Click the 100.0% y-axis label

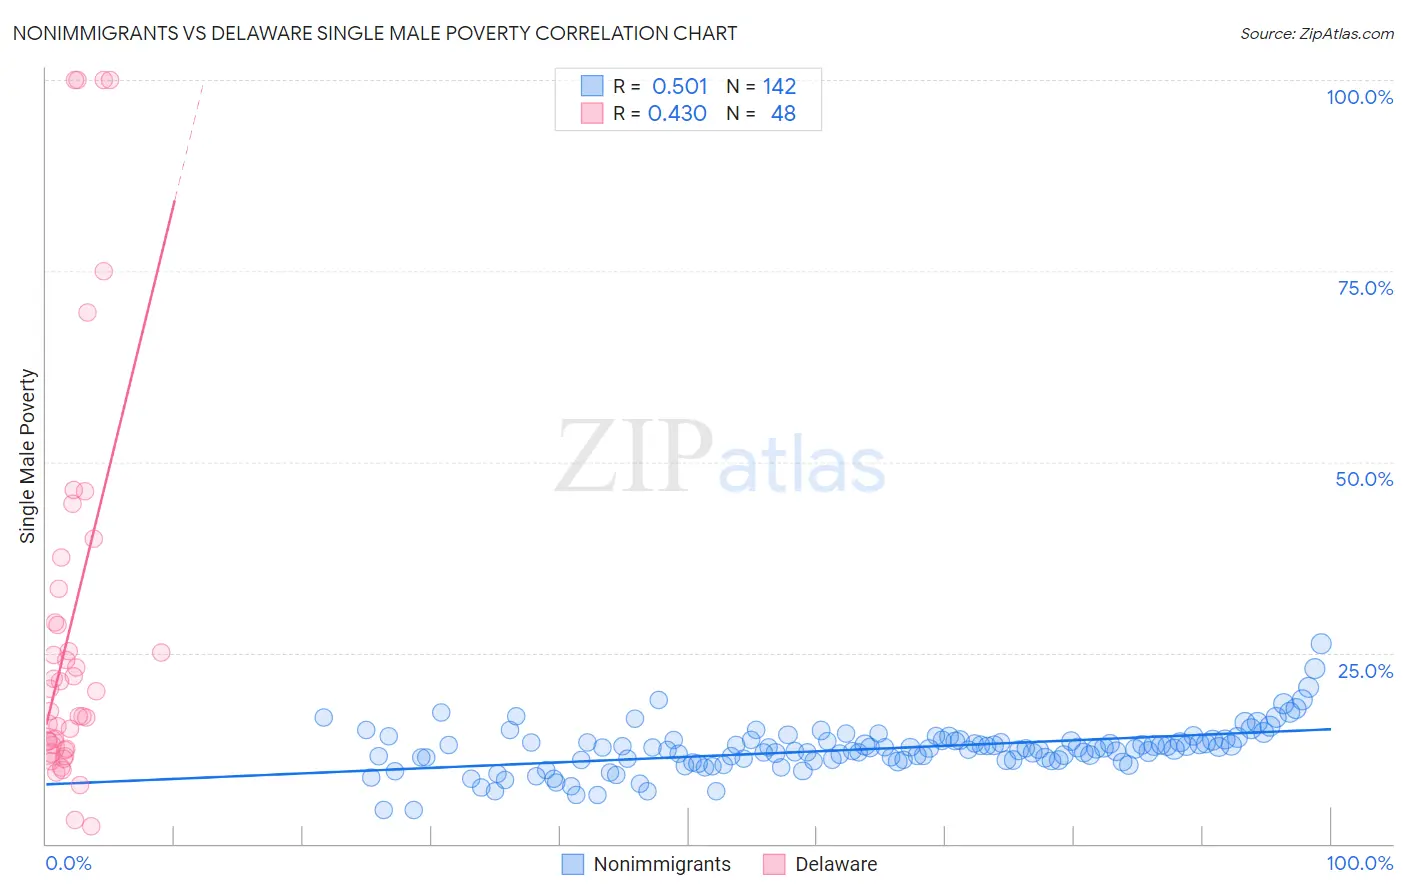(x=1359, y=97)
